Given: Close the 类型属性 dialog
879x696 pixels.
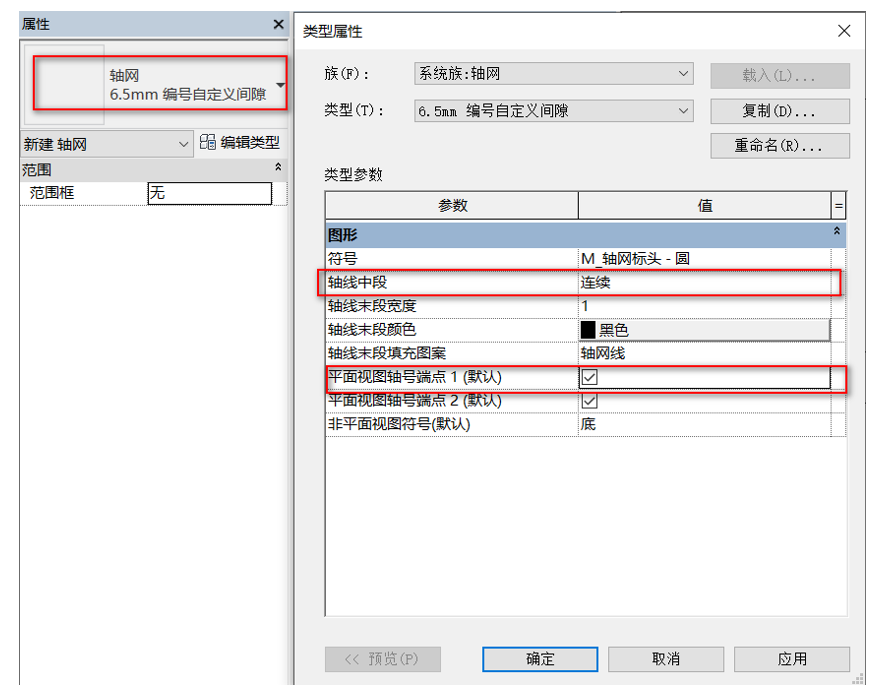Looking at the screenshot, I should pos(844,31).
